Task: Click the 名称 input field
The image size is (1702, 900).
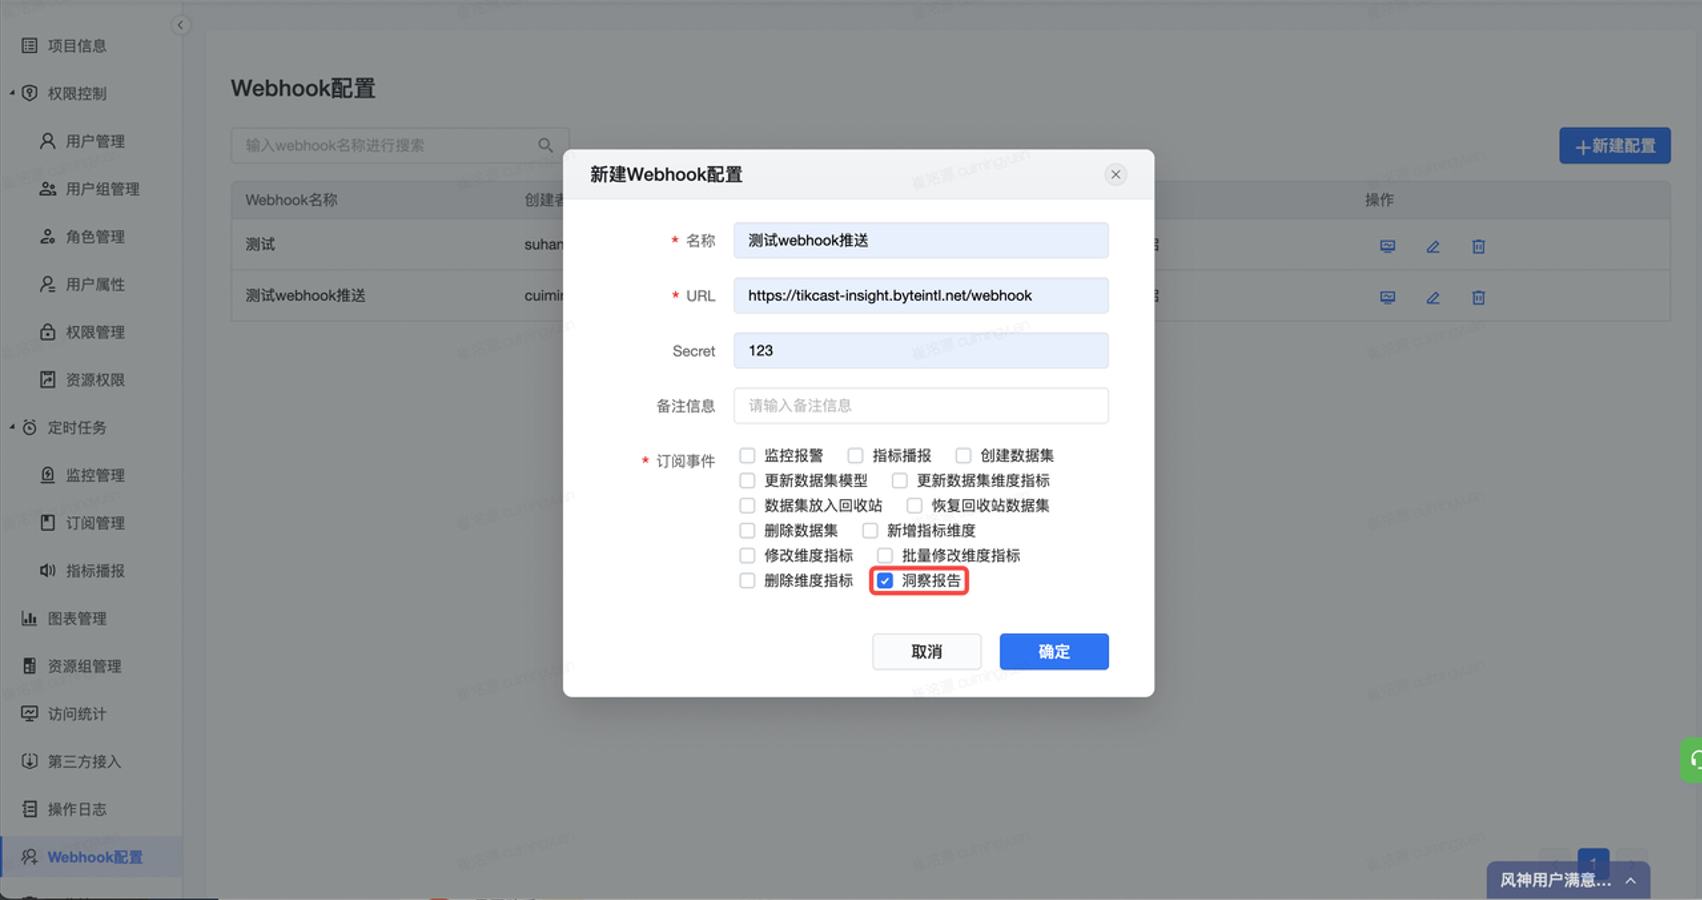Action: coord(921,241)
